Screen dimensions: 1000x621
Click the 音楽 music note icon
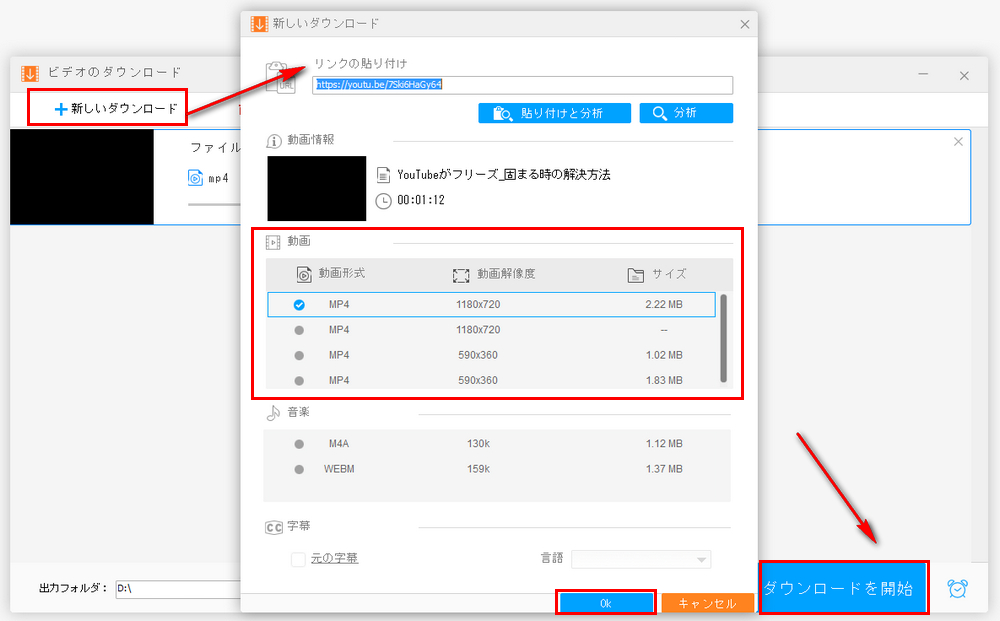[271, 412]
